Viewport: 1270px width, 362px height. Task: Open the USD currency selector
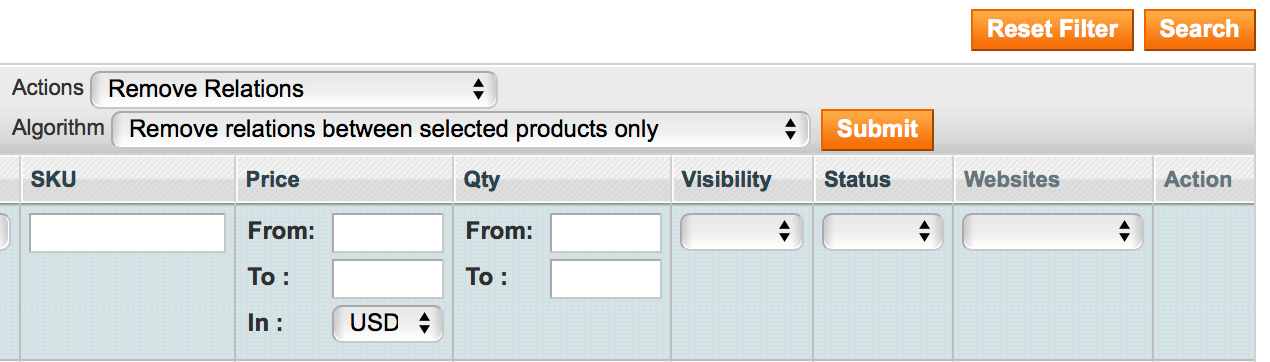pyautogui.click(x=388, y=323)
